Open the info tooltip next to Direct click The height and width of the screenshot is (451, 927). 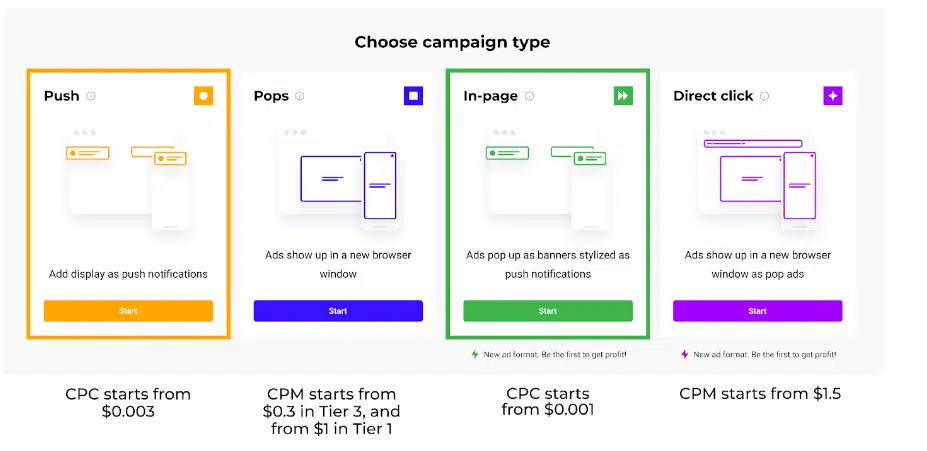(764, 96)
